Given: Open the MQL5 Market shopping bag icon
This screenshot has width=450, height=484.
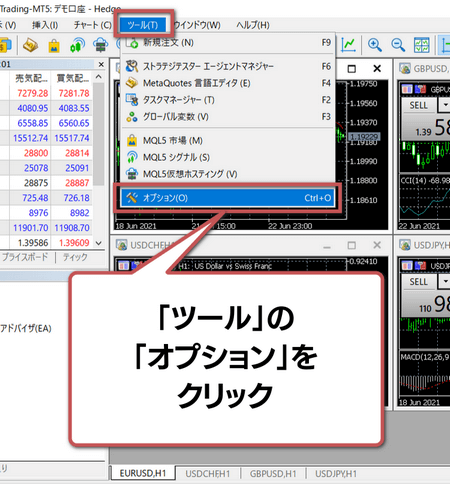Looking at the screenshot, I should click(54, 45).
